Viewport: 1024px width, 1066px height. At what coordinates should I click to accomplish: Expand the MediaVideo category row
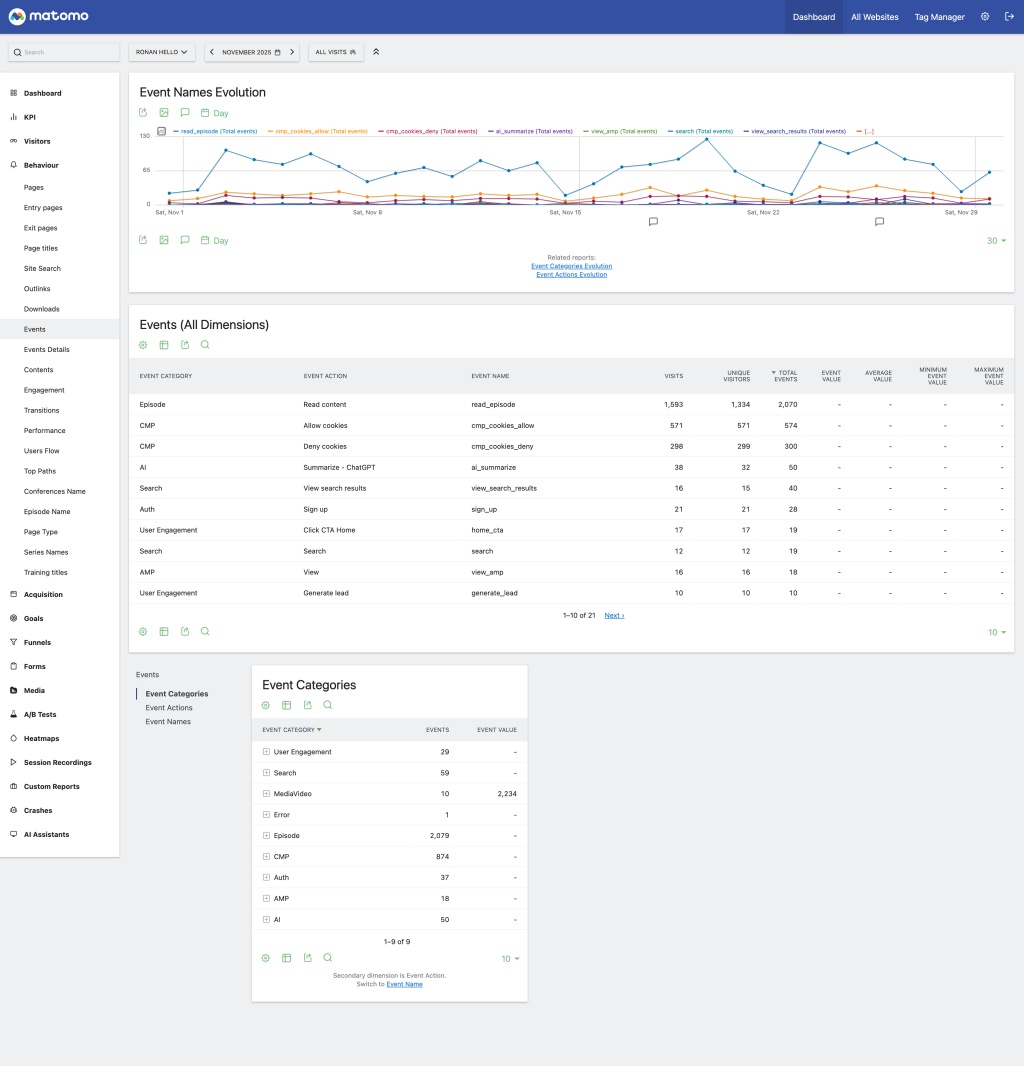(x=266, y=794)
